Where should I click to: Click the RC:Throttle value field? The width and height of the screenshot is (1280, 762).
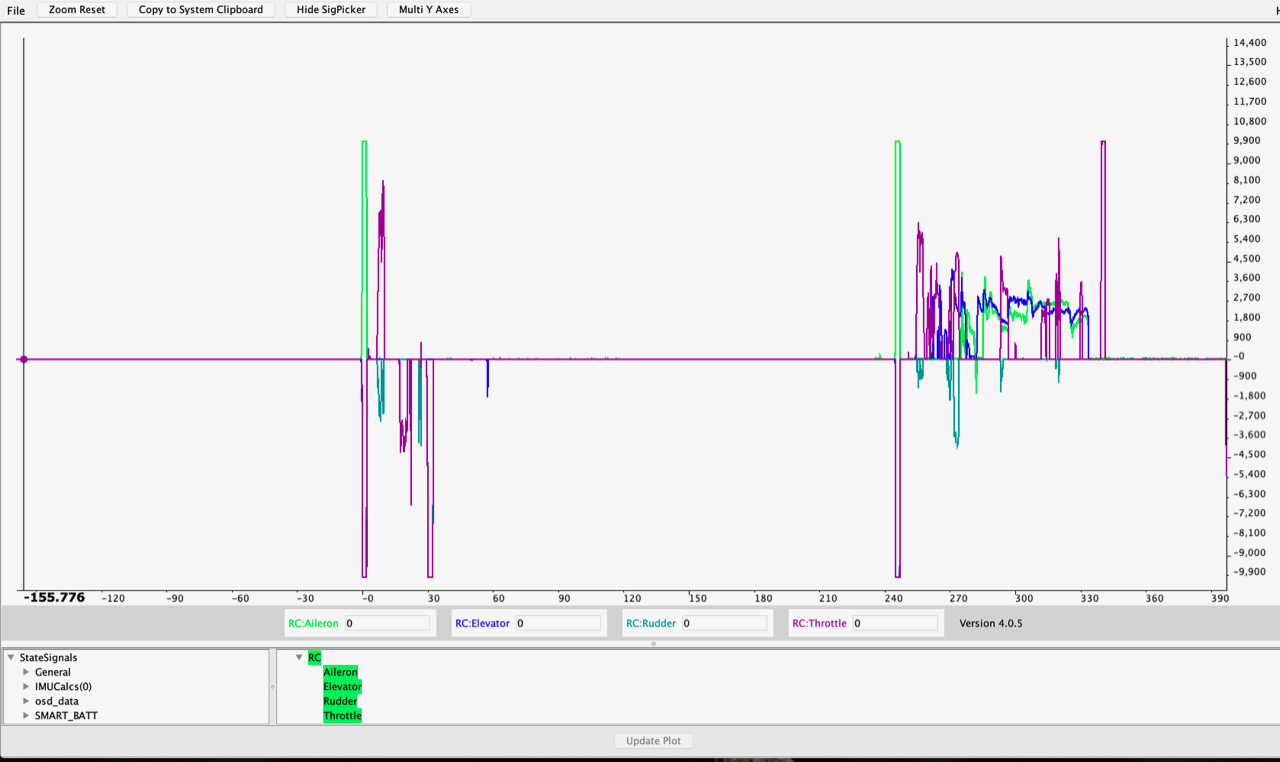[895, 623]
